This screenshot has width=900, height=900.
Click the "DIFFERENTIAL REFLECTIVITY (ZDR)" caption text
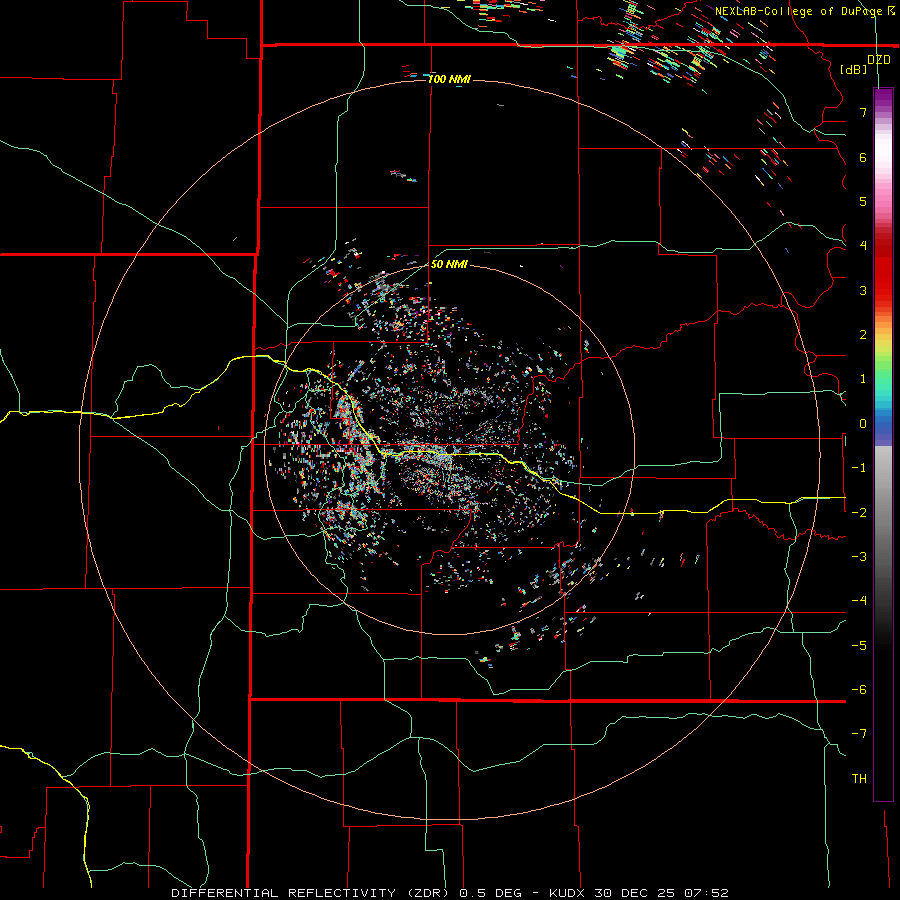311,893
